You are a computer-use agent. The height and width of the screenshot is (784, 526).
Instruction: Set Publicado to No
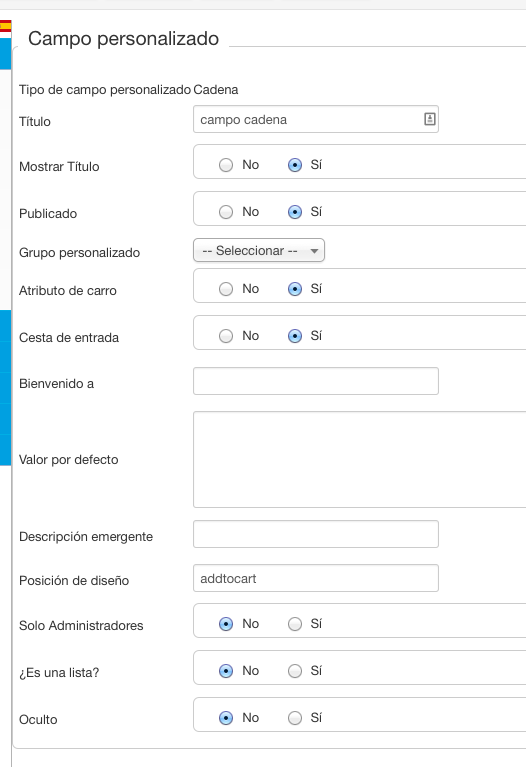tap(226, 212)
